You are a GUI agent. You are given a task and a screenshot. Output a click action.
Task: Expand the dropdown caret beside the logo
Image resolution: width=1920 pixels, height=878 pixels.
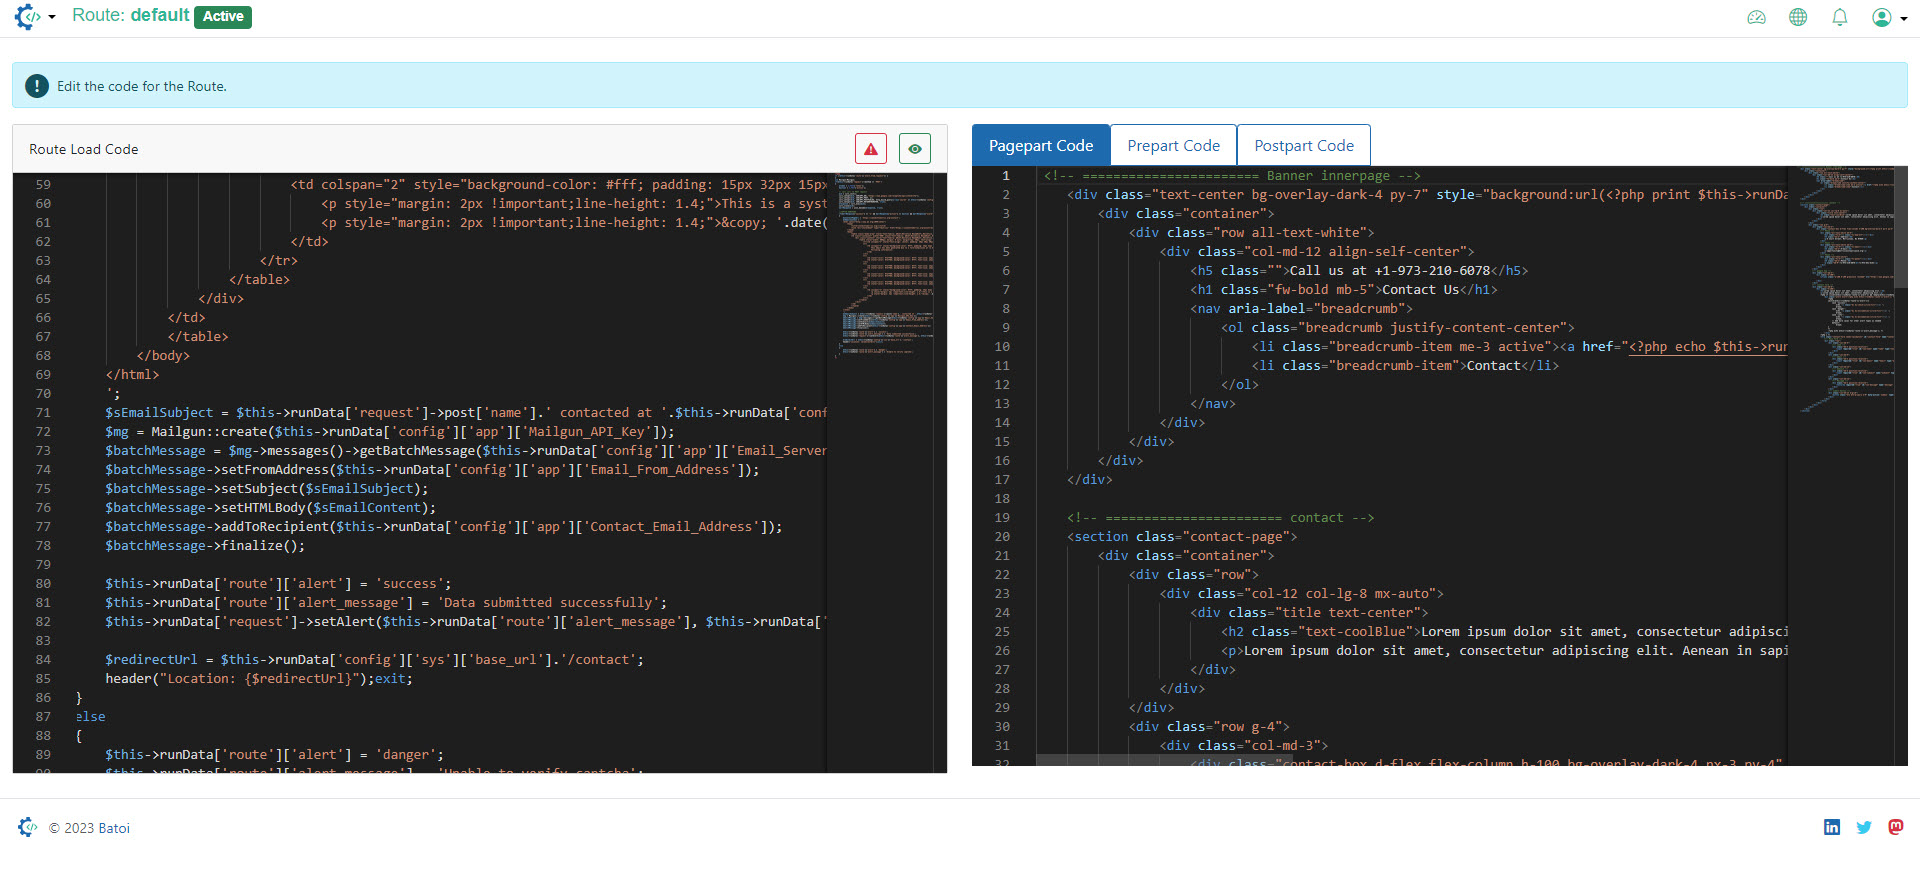tap(52, 17)
